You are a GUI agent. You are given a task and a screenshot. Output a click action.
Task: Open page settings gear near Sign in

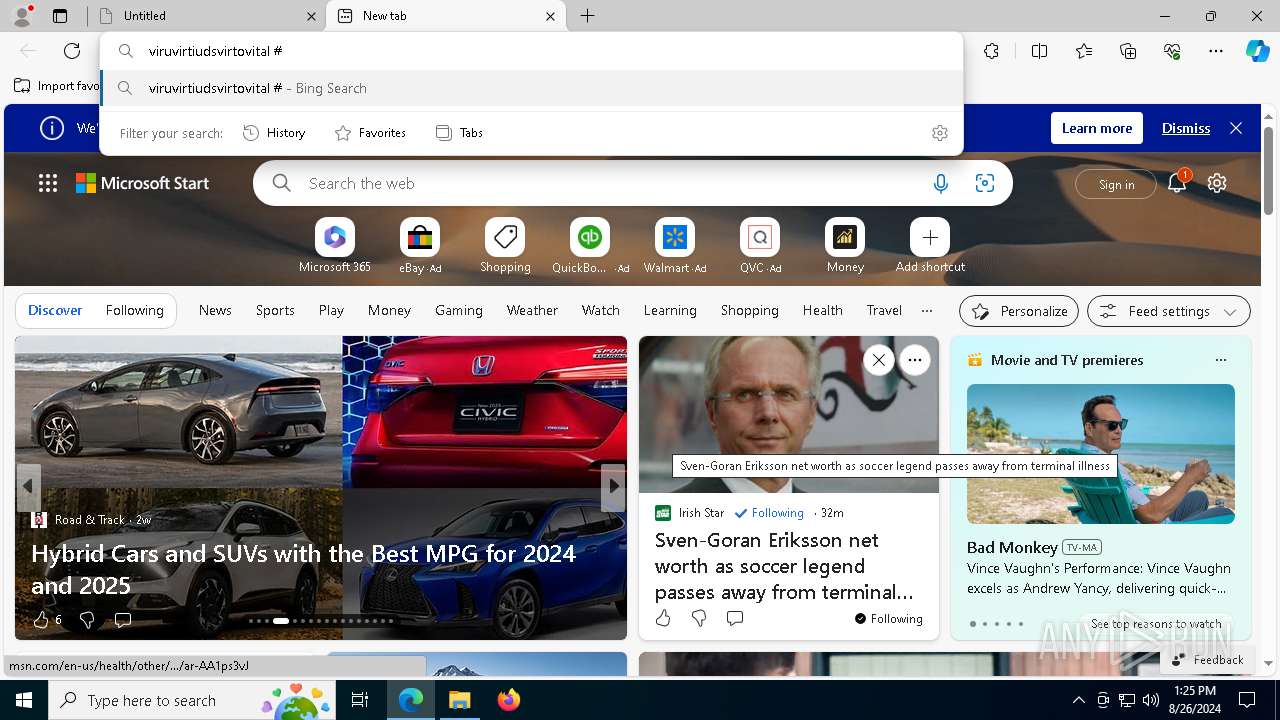pyautogui.click(x=1217, y=183)
